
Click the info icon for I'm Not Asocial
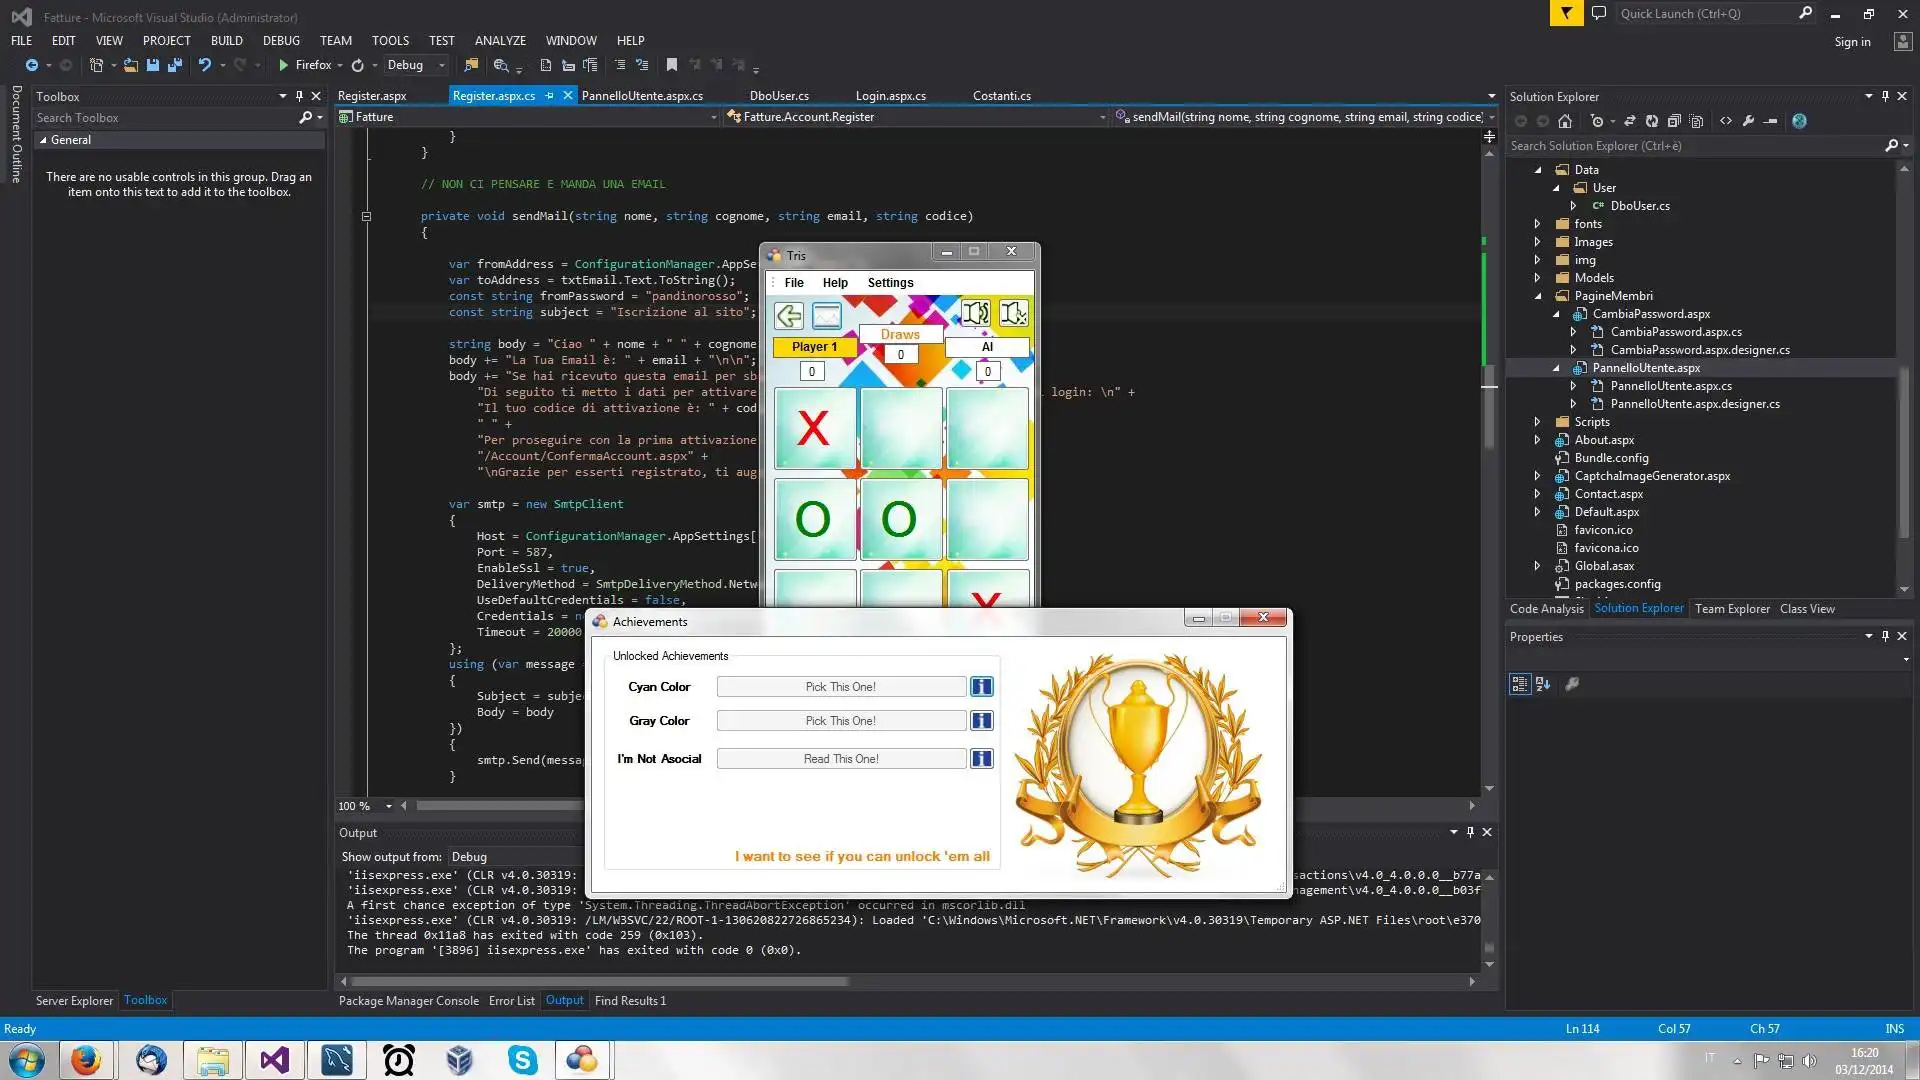982,759
